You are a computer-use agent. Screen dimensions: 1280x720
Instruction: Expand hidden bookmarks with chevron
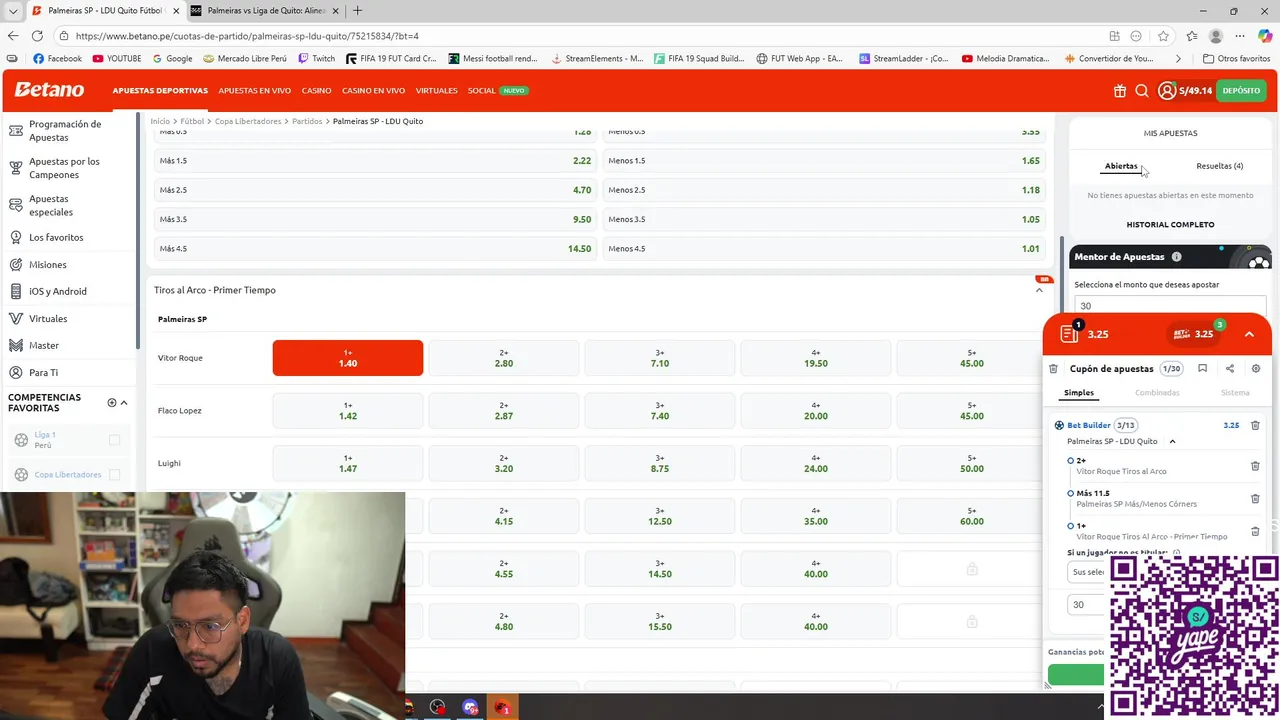[x=1178, y=59]
